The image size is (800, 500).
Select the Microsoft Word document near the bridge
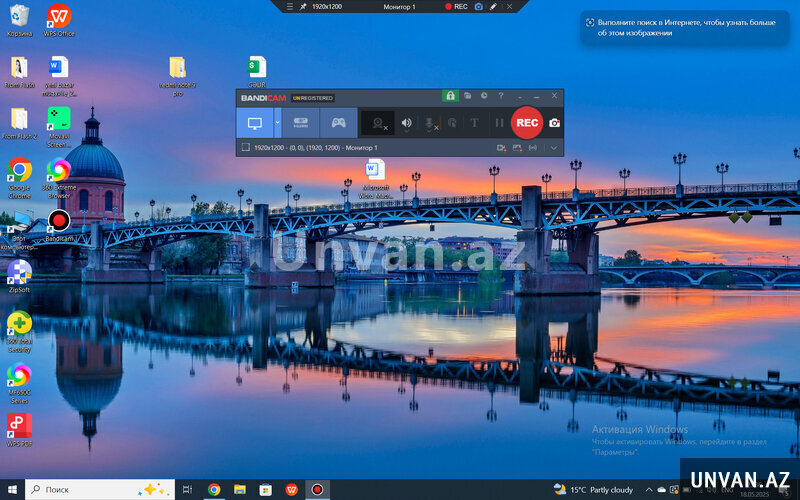pyautogui.click(x=376, y=179)
